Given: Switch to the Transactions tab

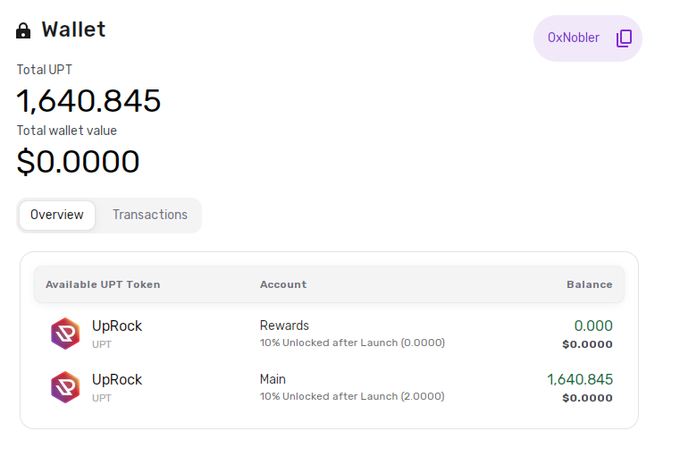Looking at the screenshot, I should [150, 215].
